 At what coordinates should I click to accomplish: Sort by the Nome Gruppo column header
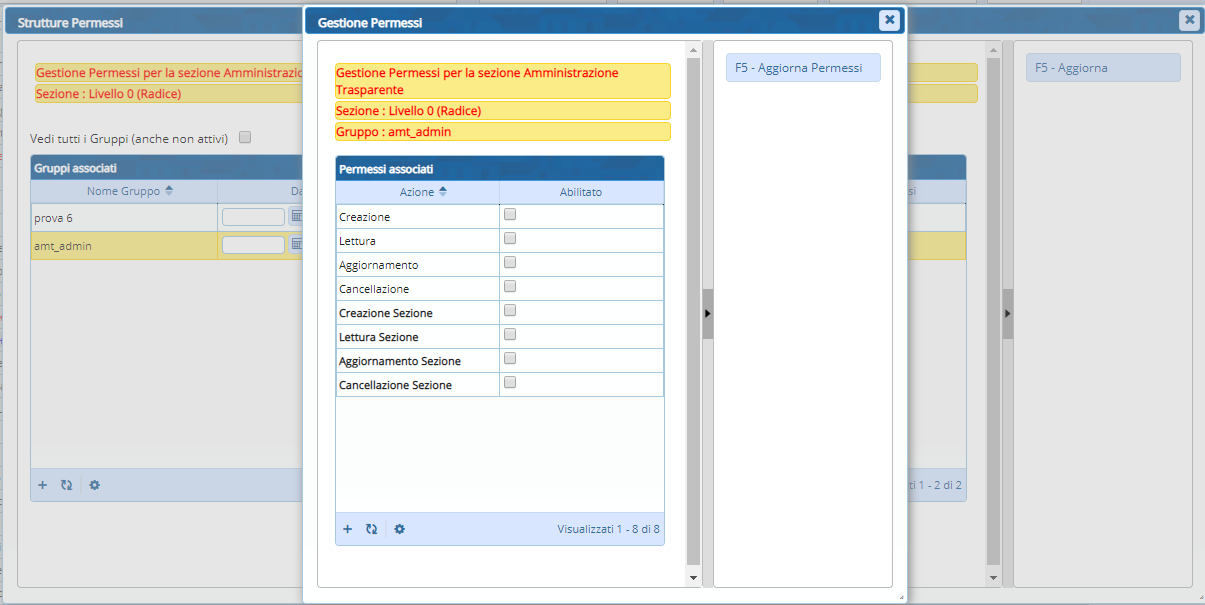(124, 191)
